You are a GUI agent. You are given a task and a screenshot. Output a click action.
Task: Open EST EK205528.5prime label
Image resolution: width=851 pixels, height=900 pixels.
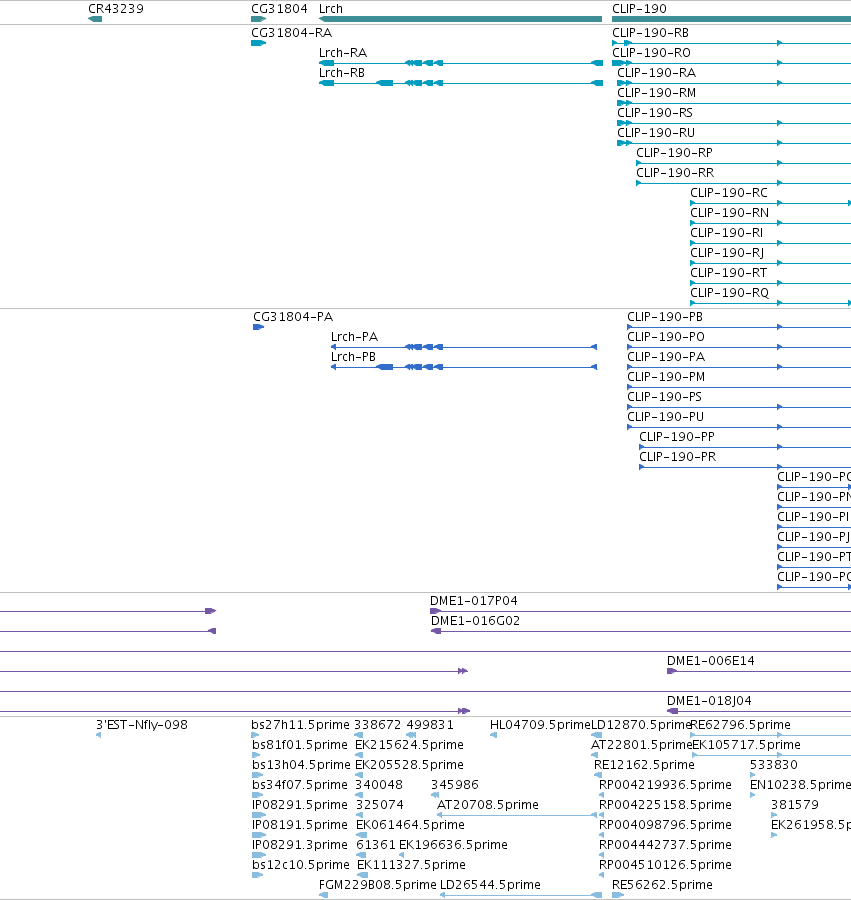click(x=409, y=765)
